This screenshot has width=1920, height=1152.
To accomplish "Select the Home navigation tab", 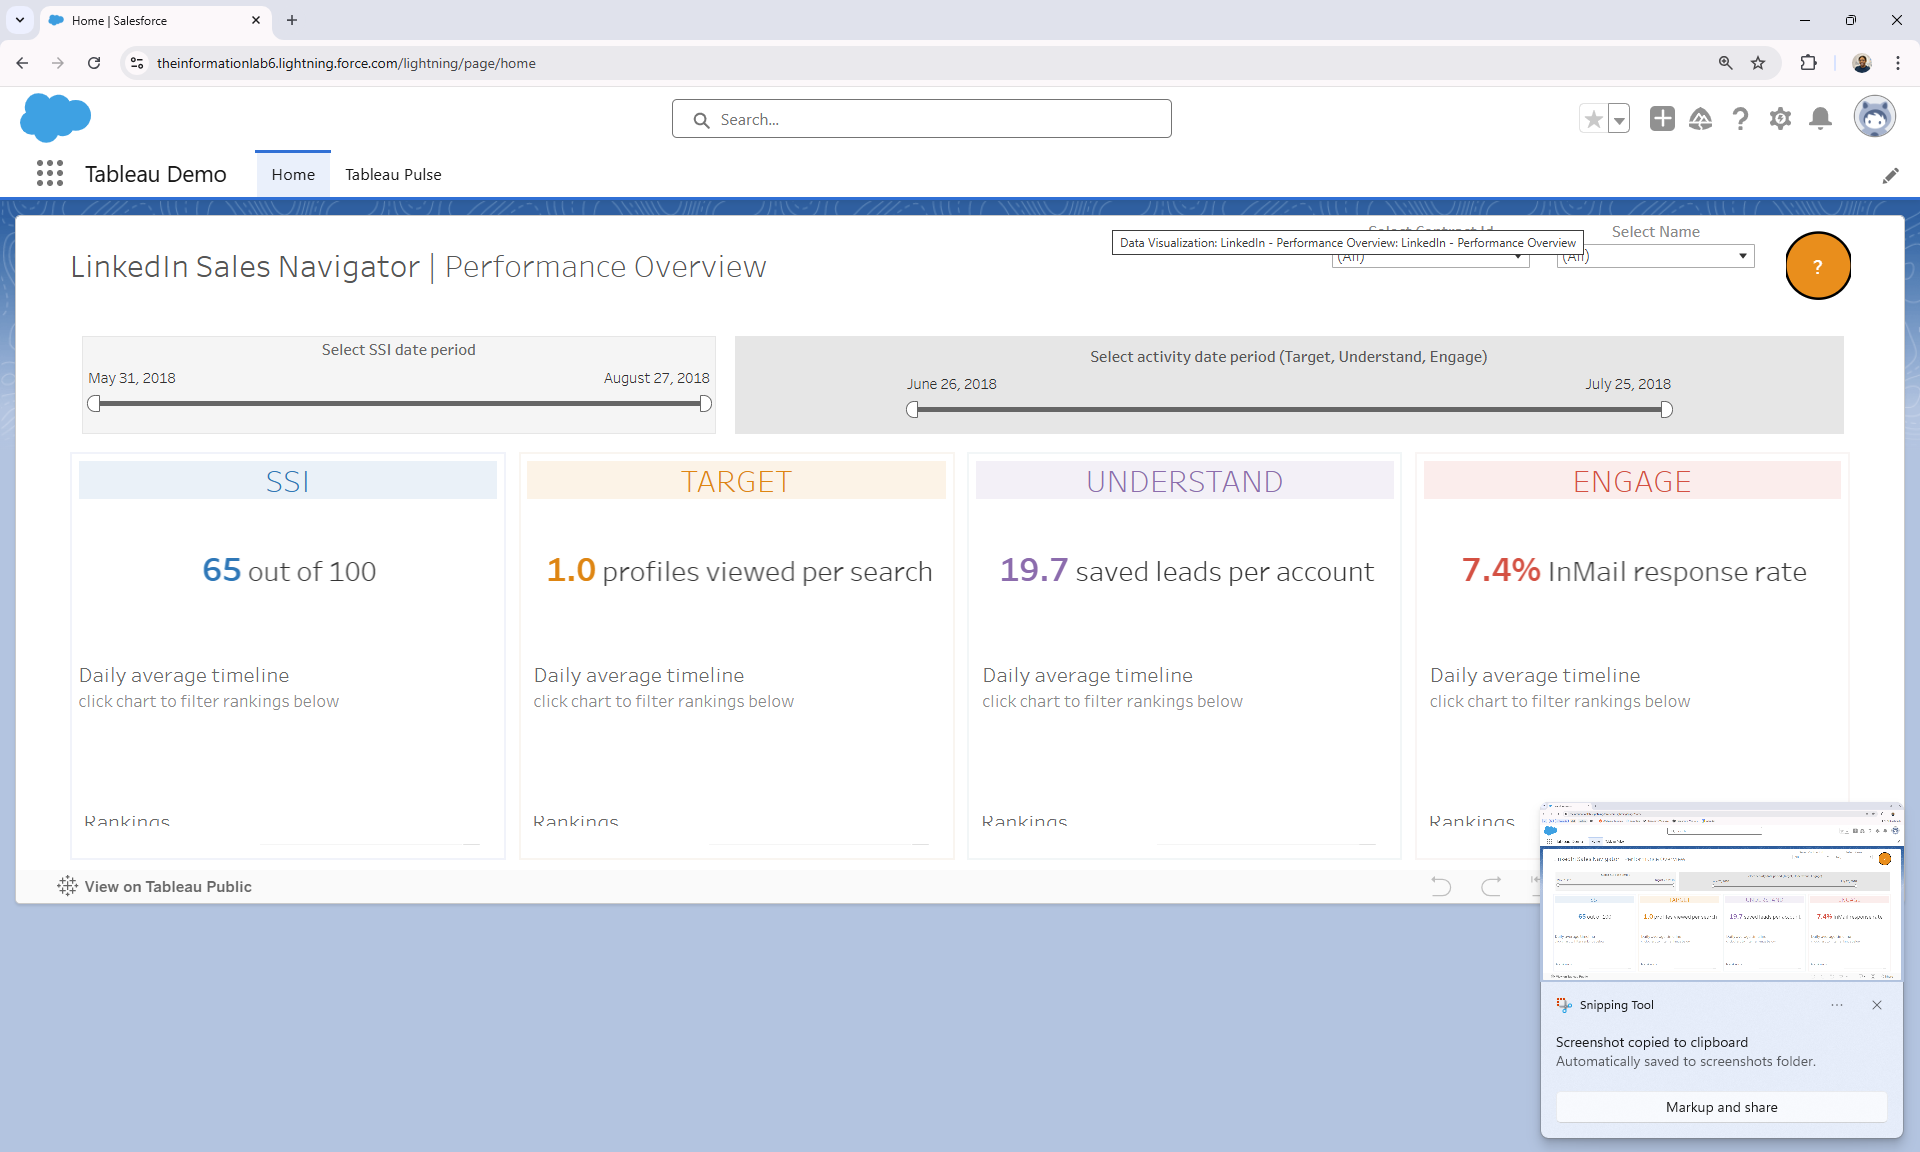I will pyautogui.click(x=292, y=174).
